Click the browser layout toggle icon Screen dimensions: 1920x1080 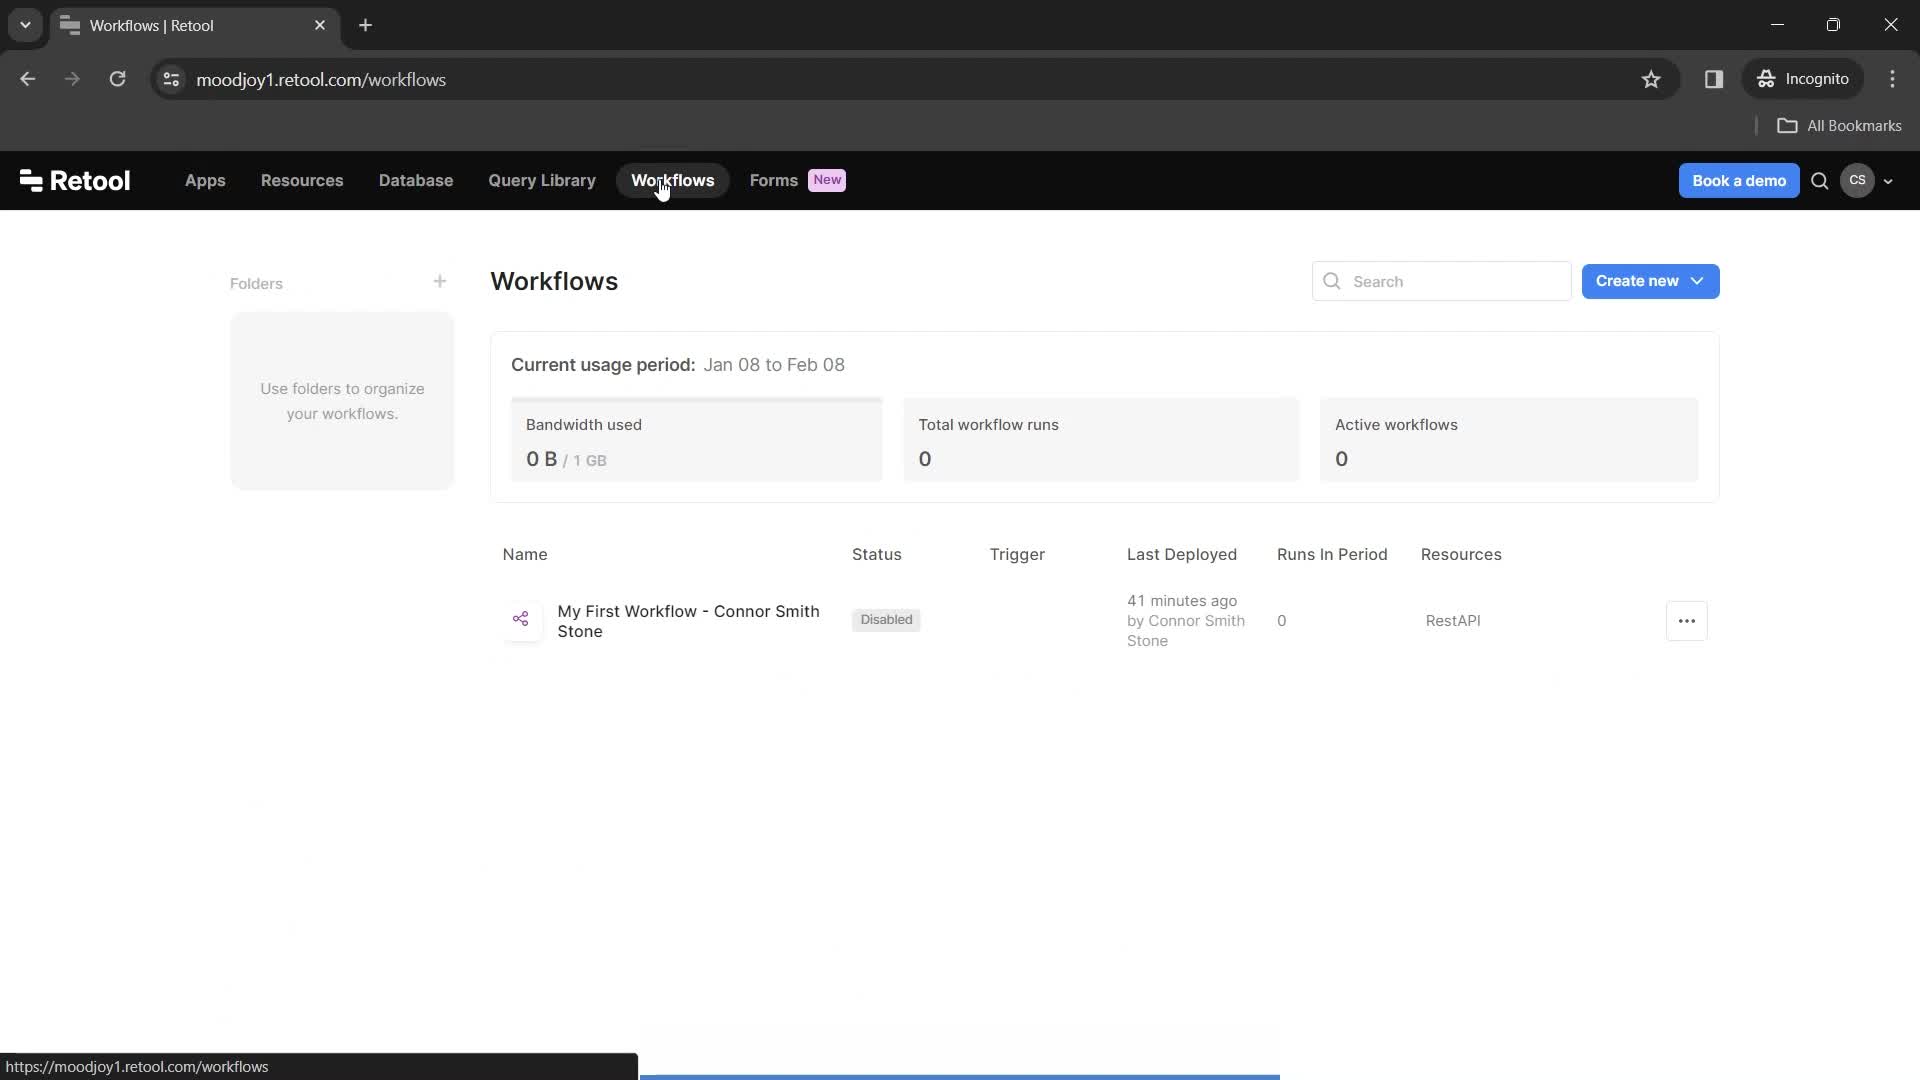point(1713,79)
